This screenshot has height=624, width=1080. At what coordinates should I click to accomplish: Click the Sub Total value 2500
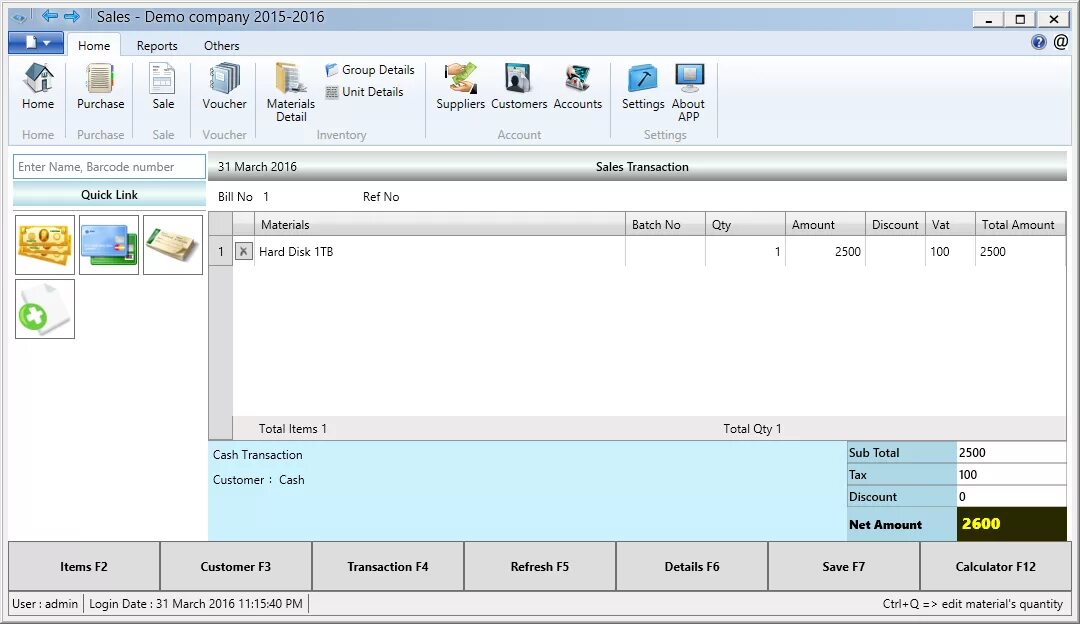click(x=1011, y=453)
